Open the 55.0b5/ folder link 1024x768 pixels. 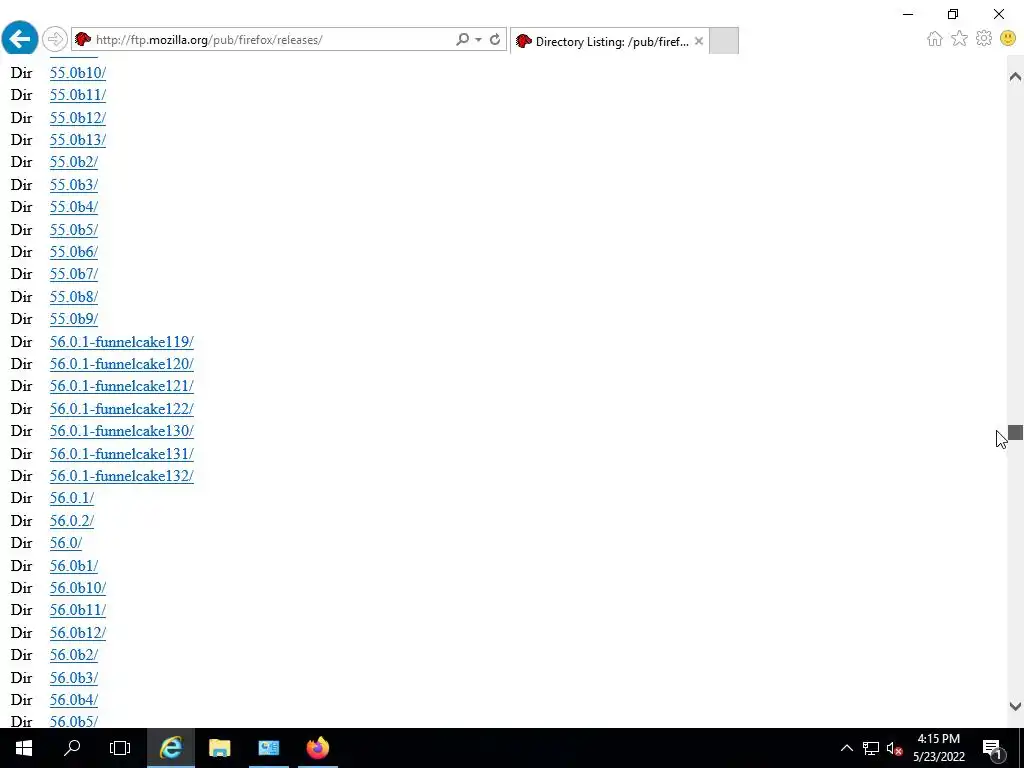(74, 230)
